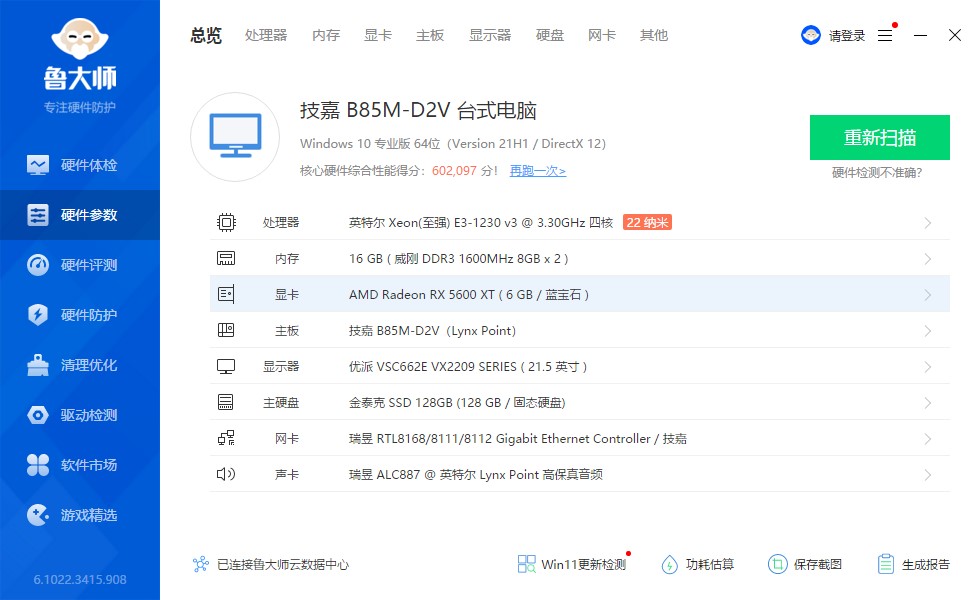This screenshot has width=980, height=600.
Task: Click 硬件检测不准确? link
Action: (877, 172)
